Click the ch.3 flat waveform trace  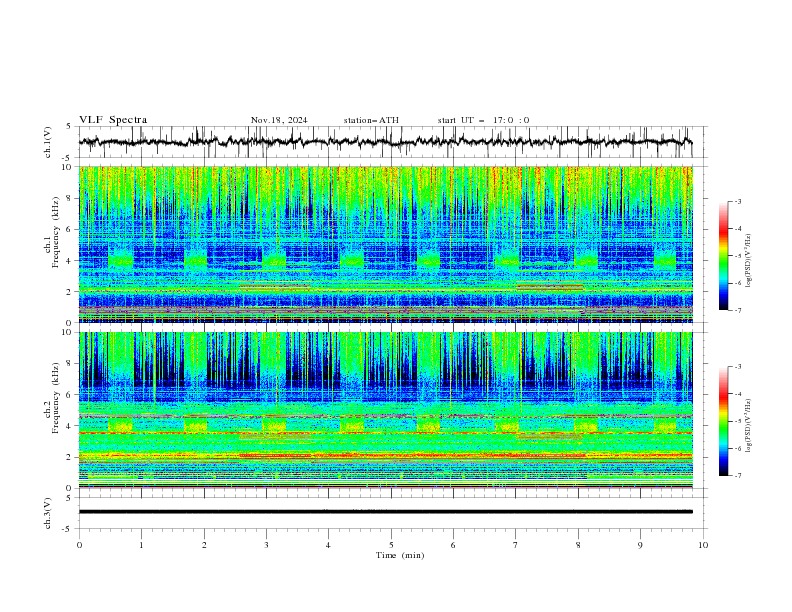[x=386, y=512]
